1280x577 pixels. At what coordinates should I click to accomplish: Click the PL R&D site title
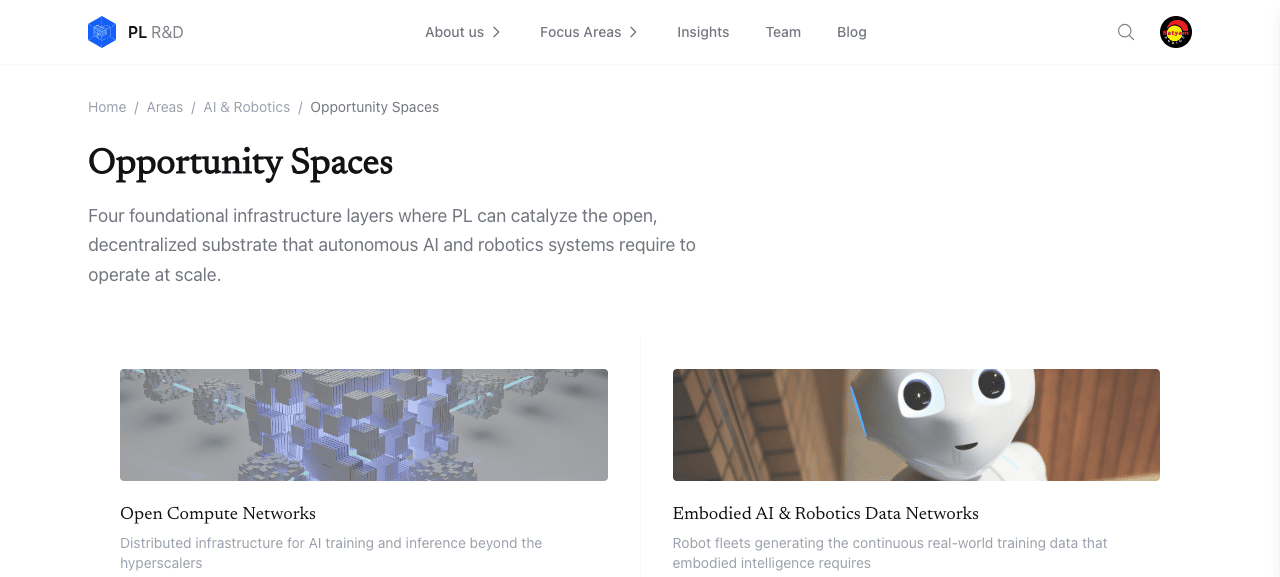click(x=155, y=32)
